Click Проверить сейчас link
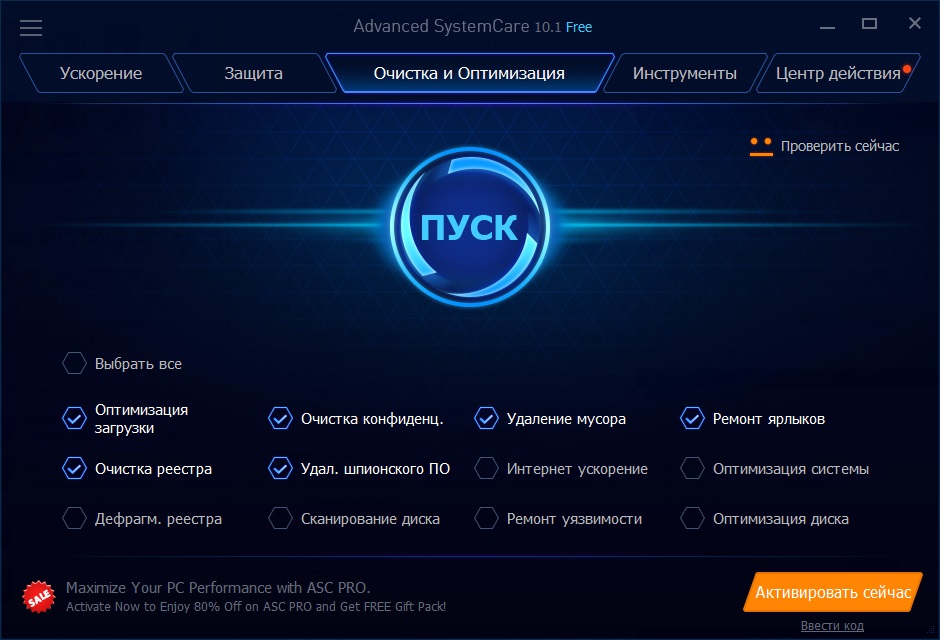Image resolution: width=940 pixels, height=640 pixels. 840,146
